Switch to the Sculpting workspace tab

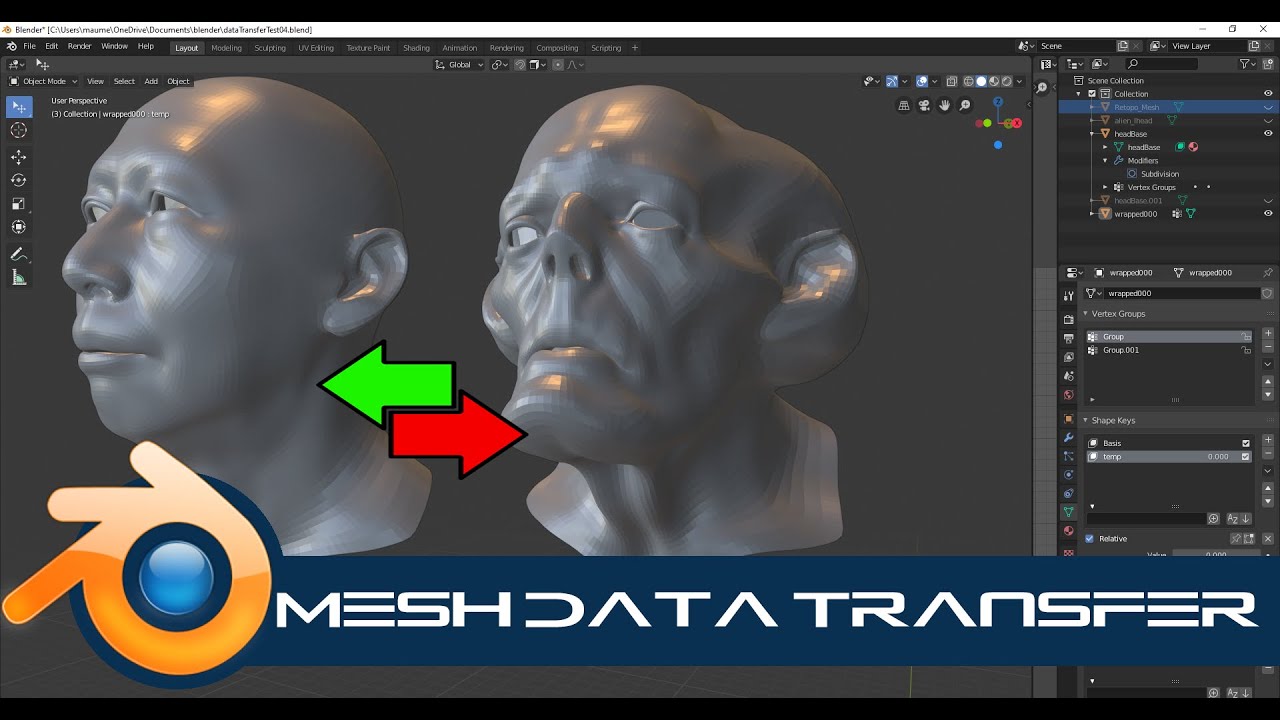(270, 47)
